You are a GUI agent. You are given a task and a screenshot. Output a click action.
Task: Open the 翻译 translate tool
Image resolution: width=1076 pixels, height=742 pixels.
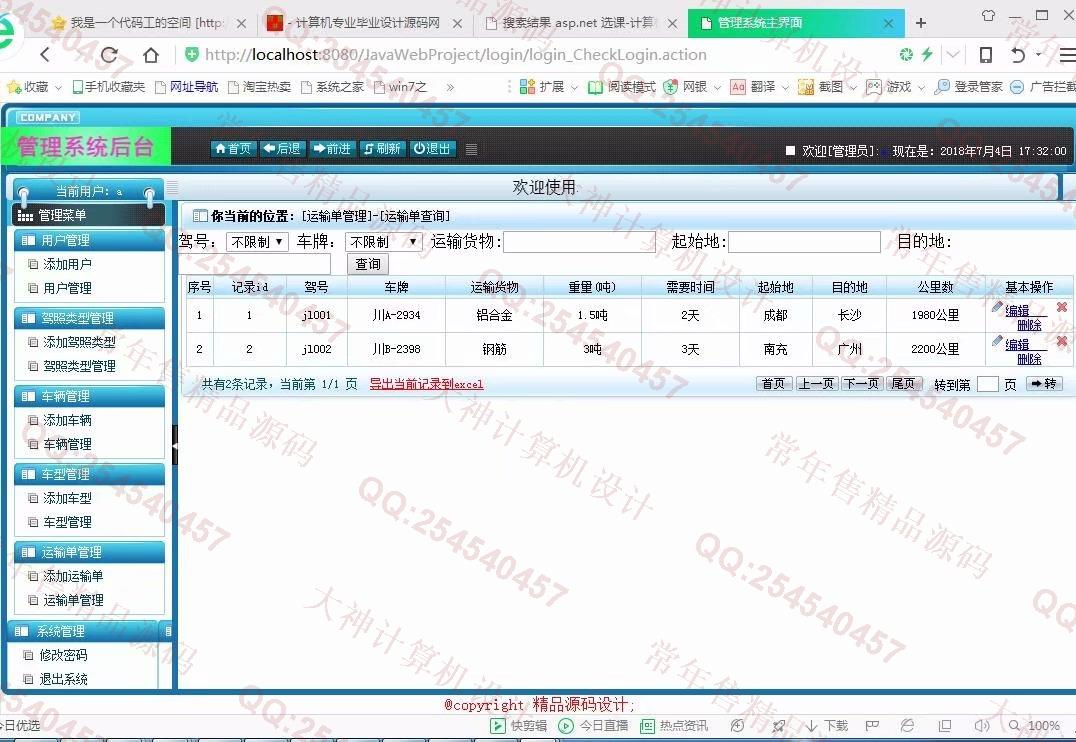tap(753, 86)
